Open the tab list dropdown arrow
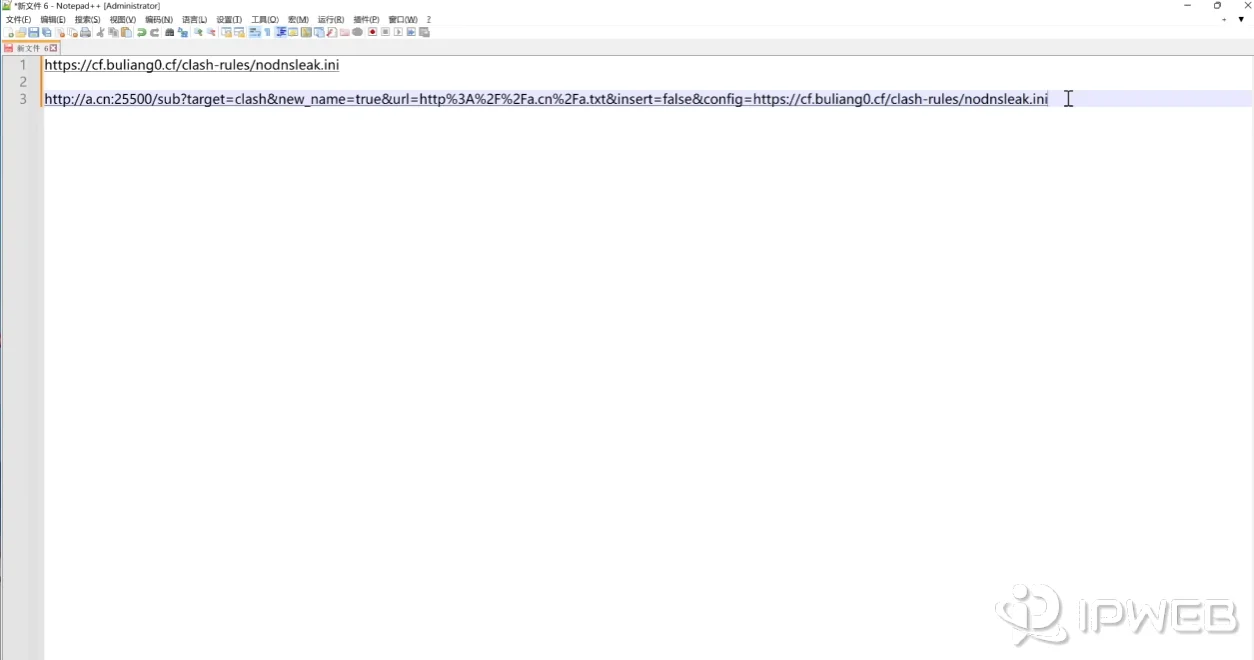The height and width of the screenshot is (660, 1254). coord(1241,19)
